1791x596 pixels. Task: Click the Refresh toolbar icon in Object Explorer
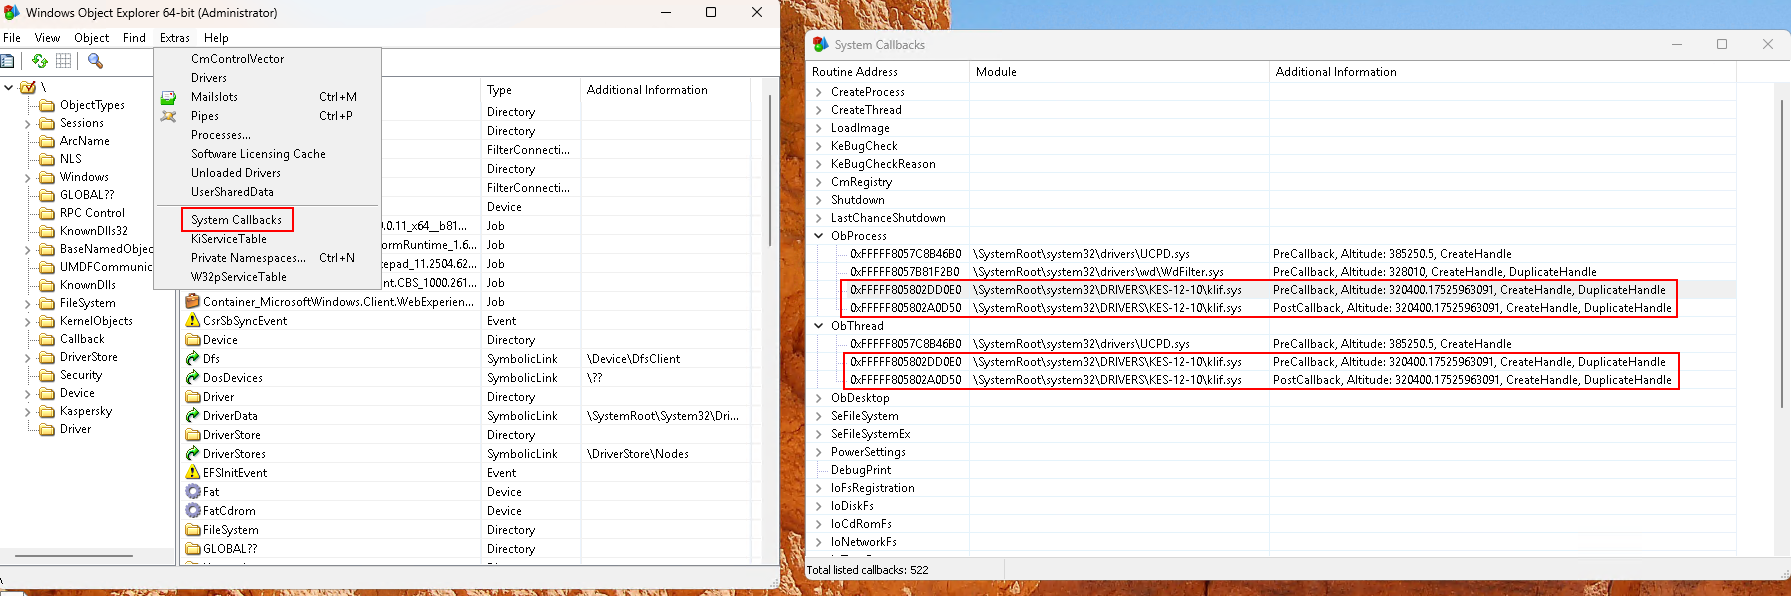click(39, 61)
